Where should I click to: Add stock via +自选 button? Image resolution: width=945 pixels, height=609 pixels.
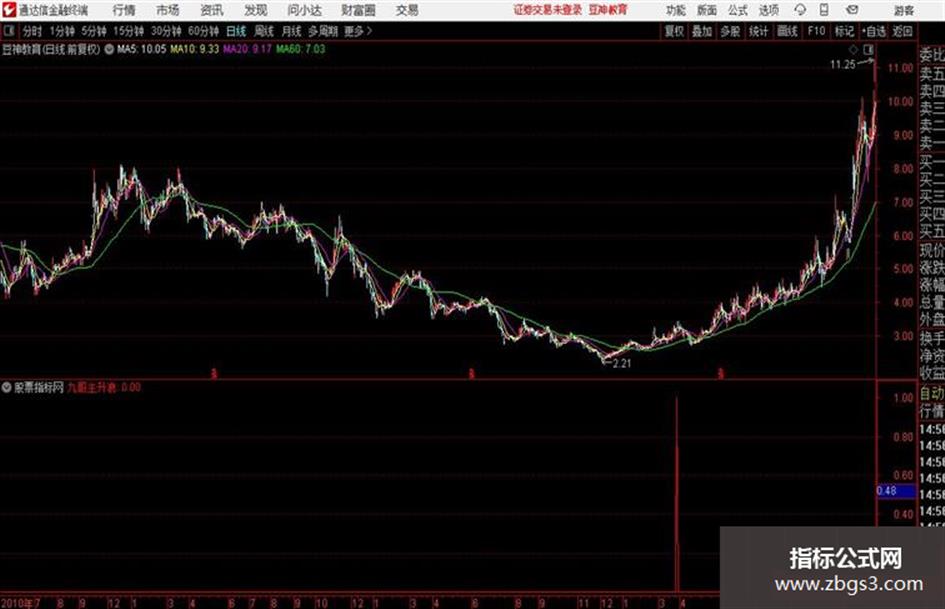pos(874,31)
